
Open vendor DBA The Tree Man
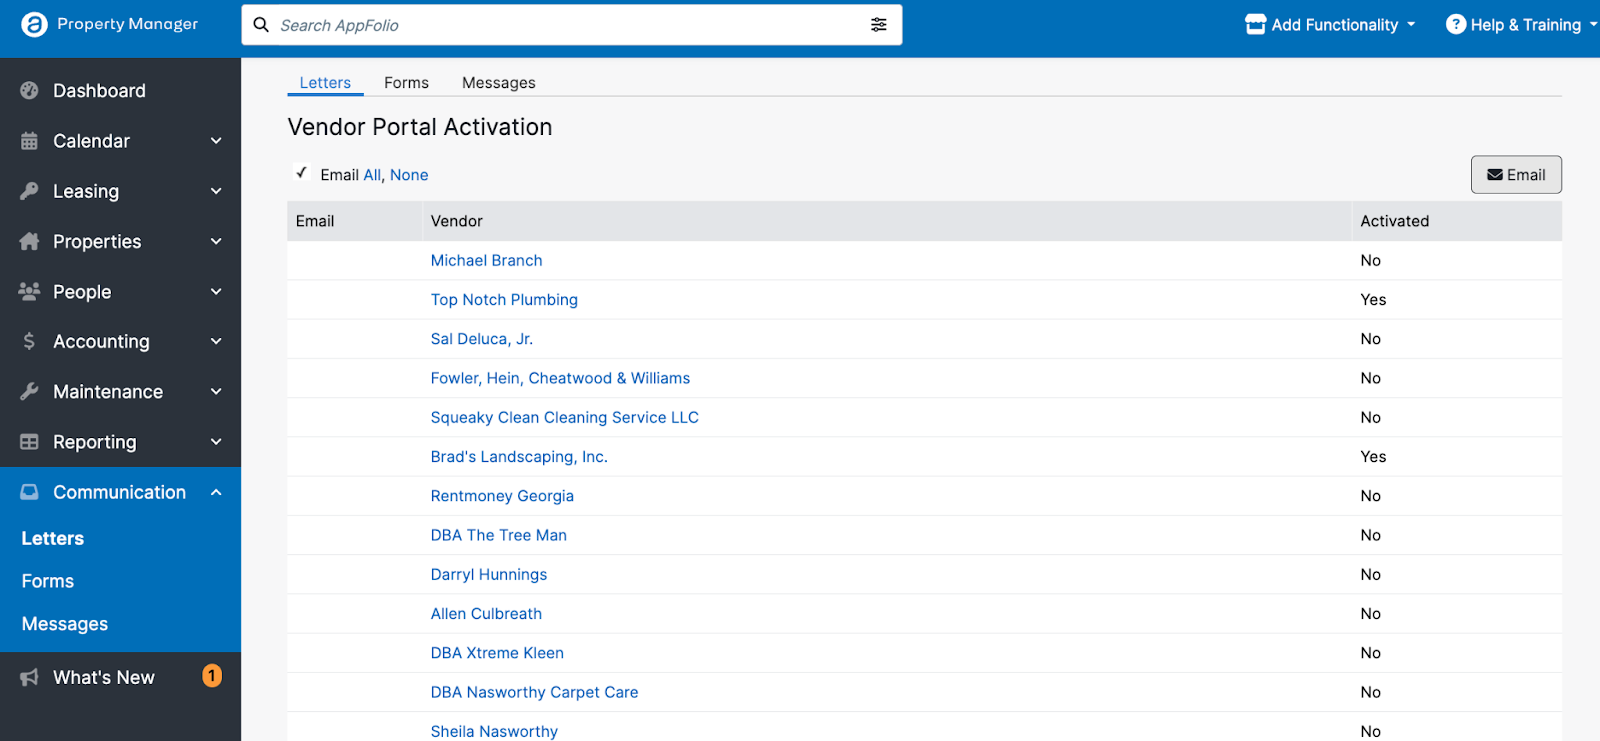click(x=498, y=535)
